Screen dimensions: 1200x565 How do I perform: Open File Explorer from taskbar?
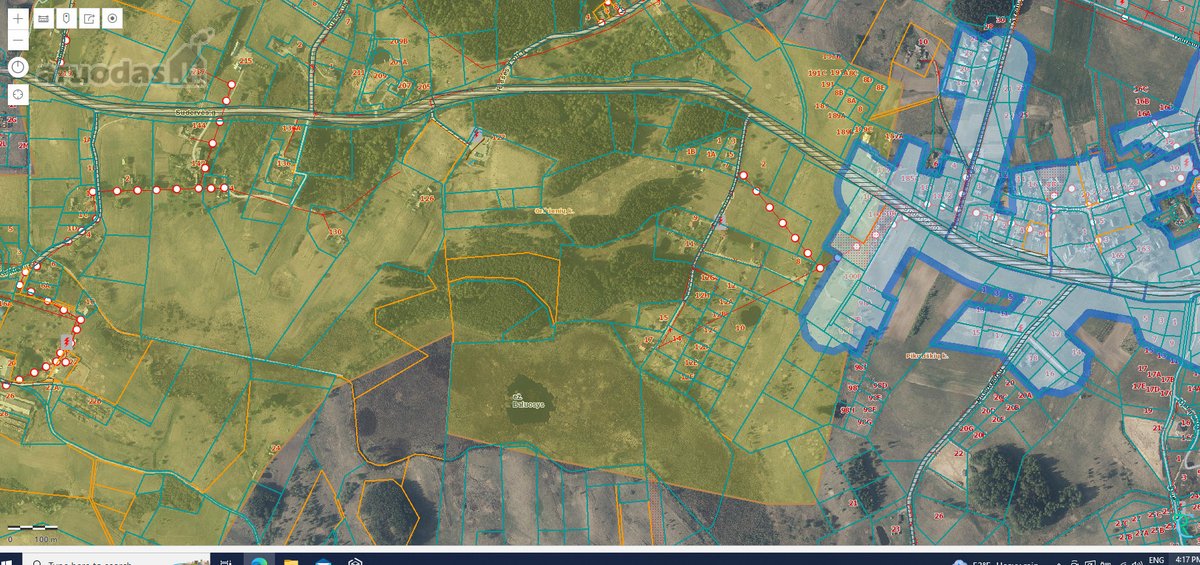tap(290, 561)
